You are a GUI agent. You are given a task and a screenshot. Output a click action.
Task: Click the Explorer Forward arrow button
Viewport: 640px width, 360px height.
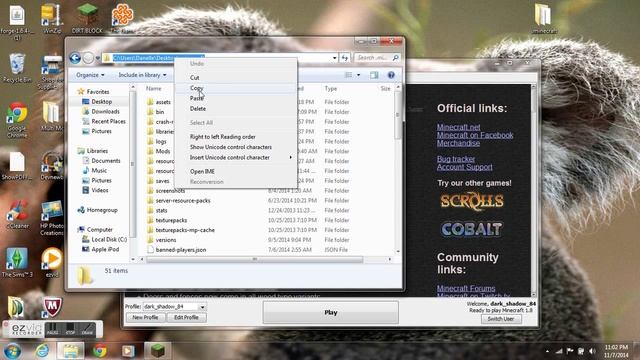point(88,58)
